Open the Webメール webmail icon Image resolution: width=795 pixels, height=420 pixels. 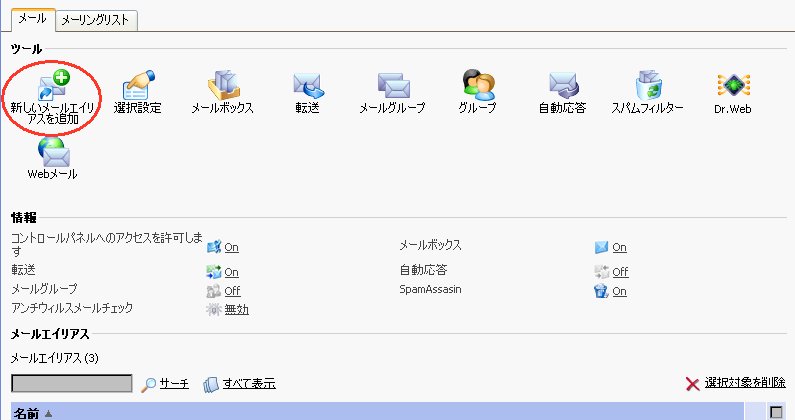(52, 153)
